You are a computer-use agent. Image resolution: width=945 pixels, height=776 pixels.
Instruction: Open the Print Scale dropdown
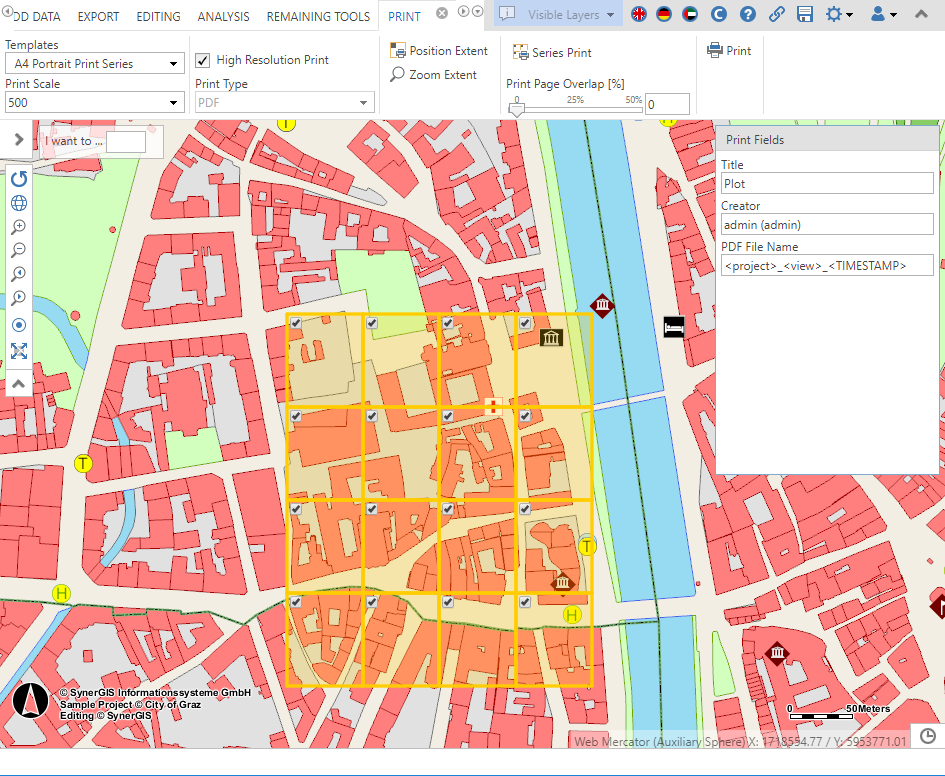94,102
